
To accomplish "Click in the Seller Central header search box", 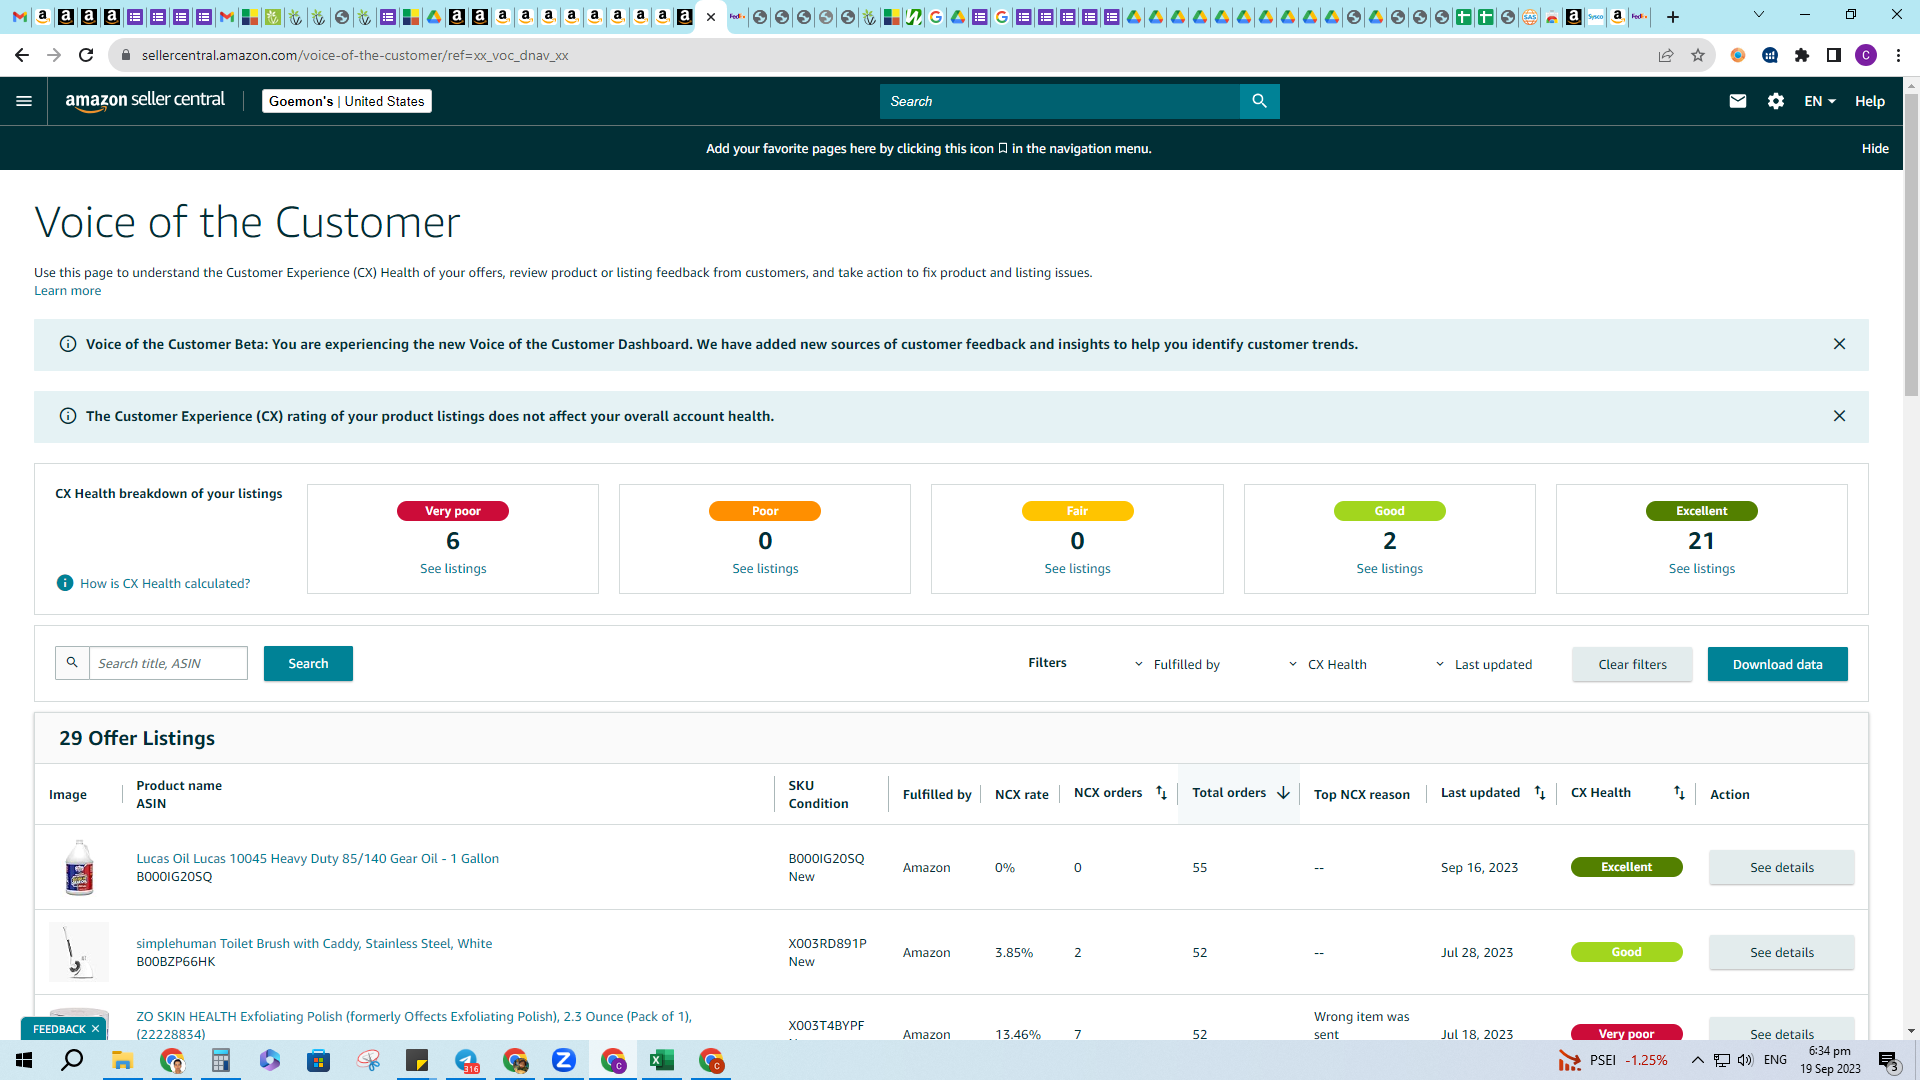I will [1060, 101].
